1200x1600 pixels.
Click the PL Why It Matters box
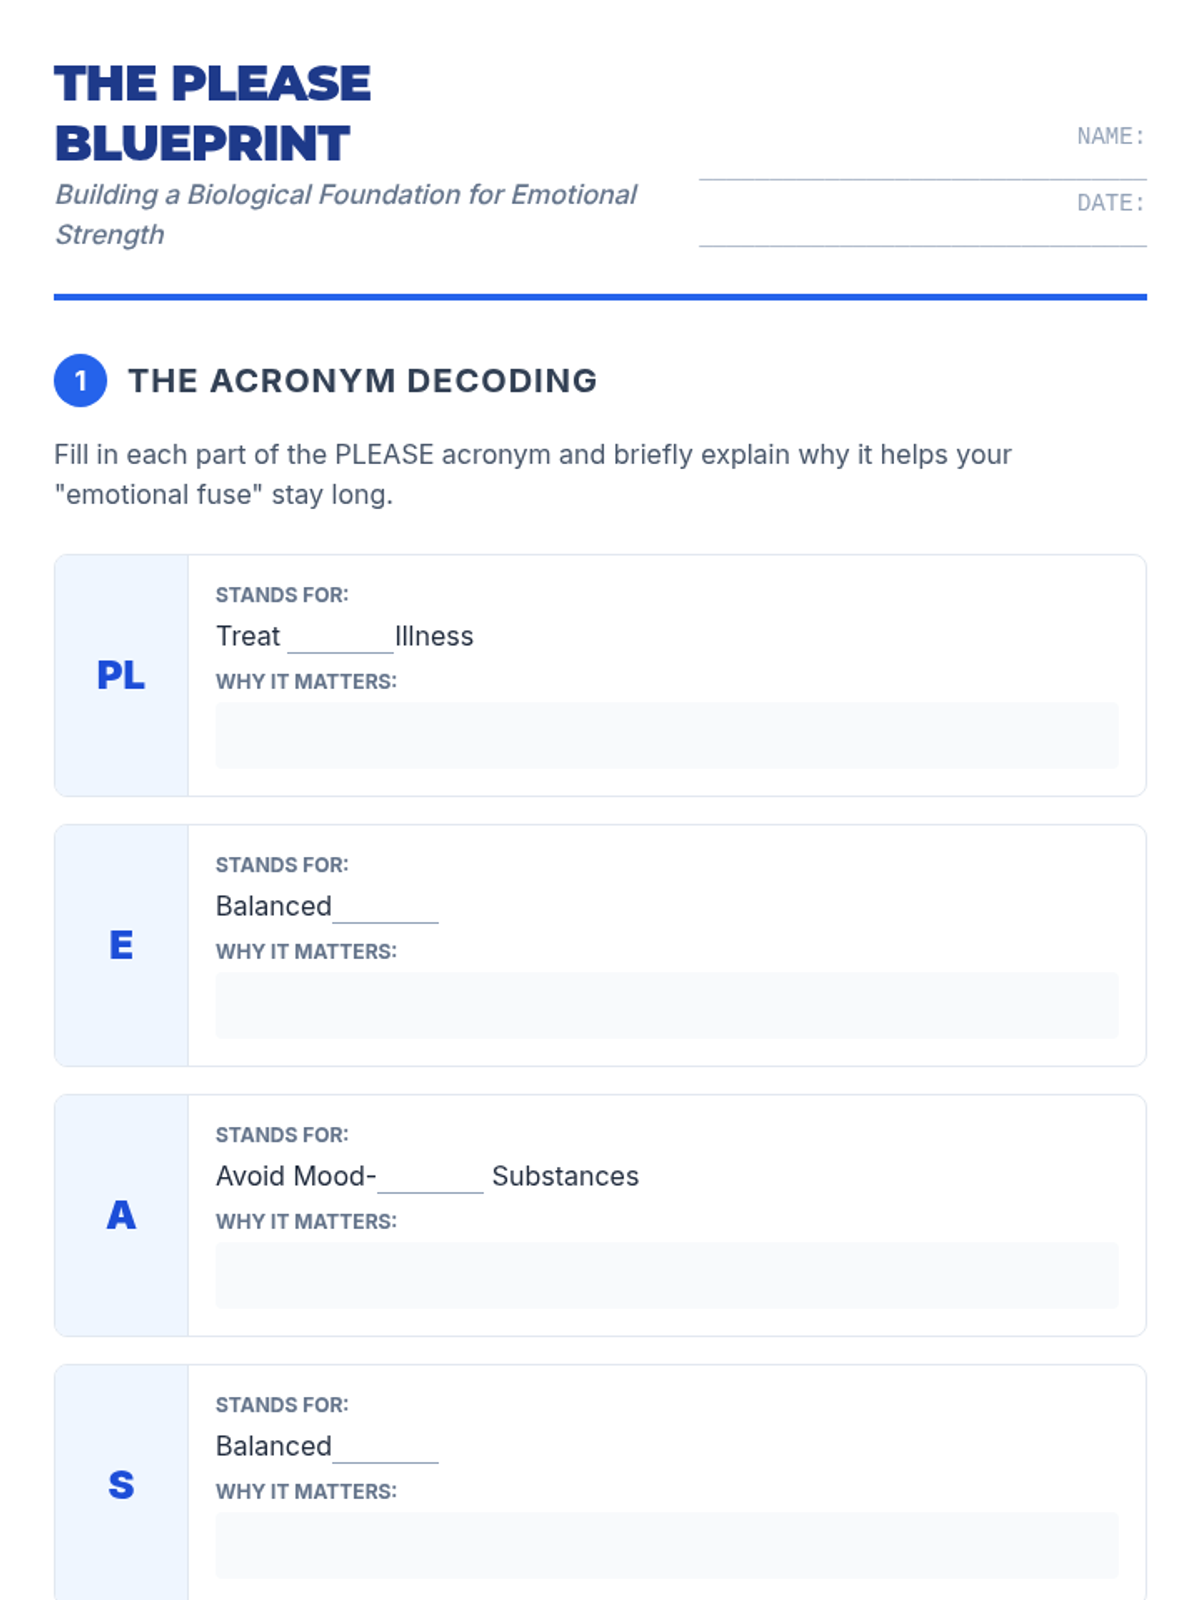(x=667, y=735)
